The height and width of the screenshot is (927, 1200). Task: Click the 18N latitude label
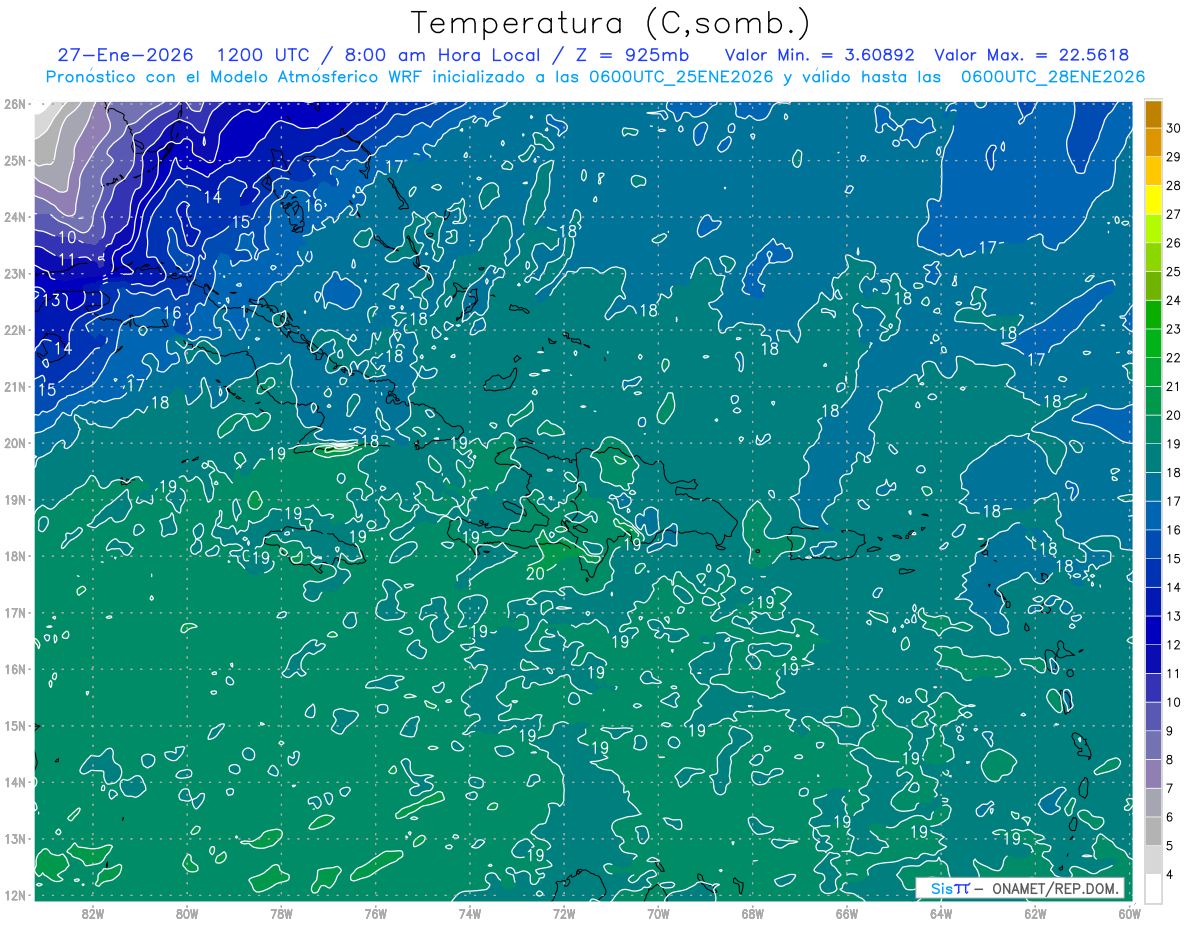tap(15, 555)
